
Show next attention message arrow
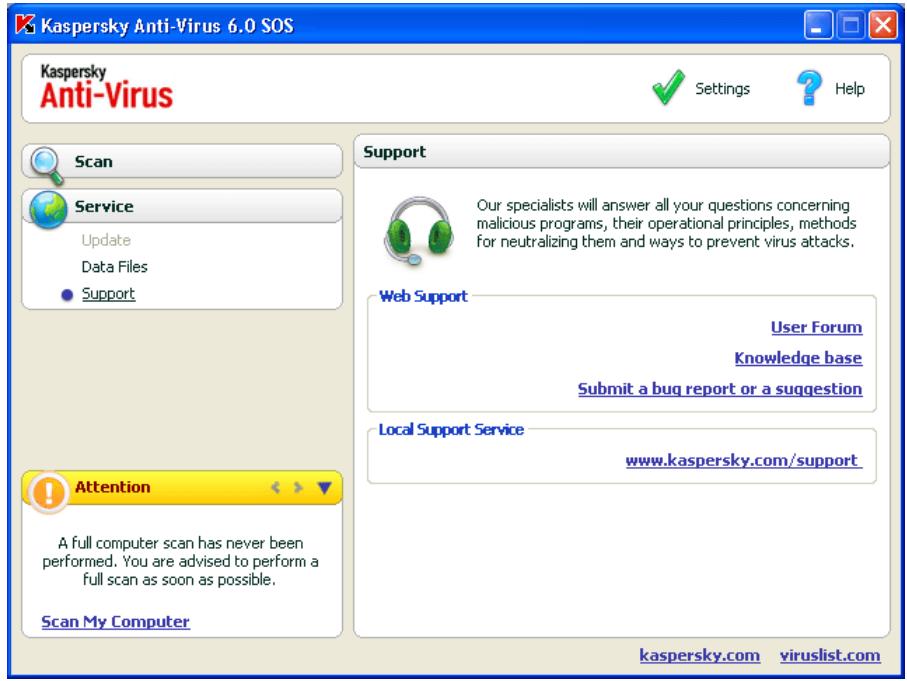click(298, 487)
